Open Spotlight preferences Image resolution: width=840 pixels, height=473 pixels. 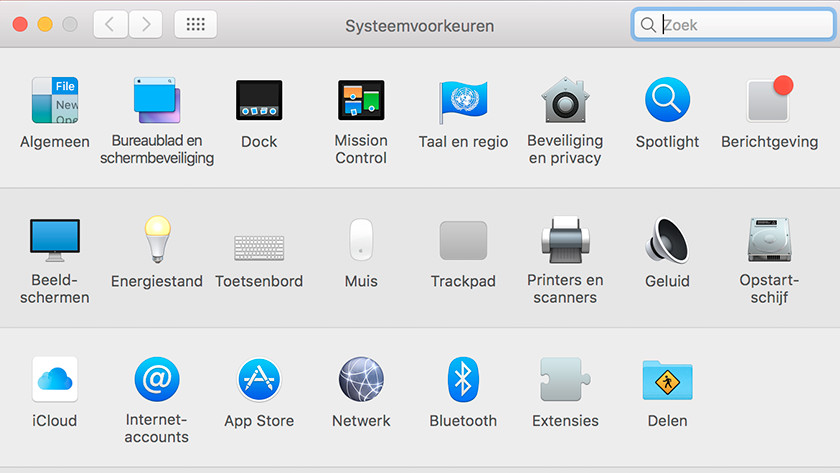pyautogui.click(x=667, y=101)
